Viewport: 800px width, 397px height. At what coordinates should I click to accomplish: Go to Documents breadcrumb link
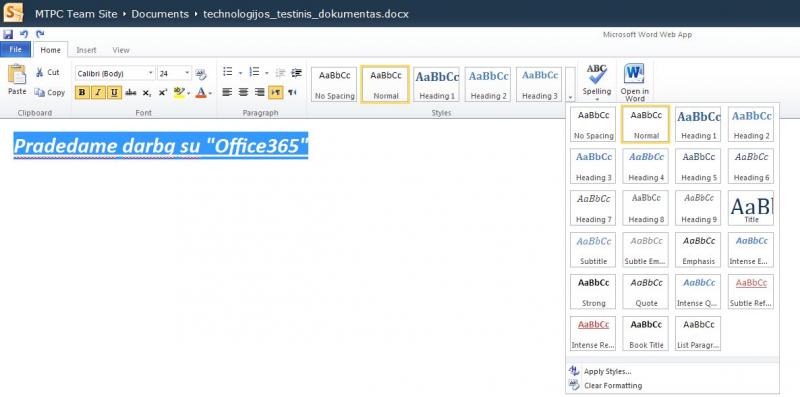160,14
